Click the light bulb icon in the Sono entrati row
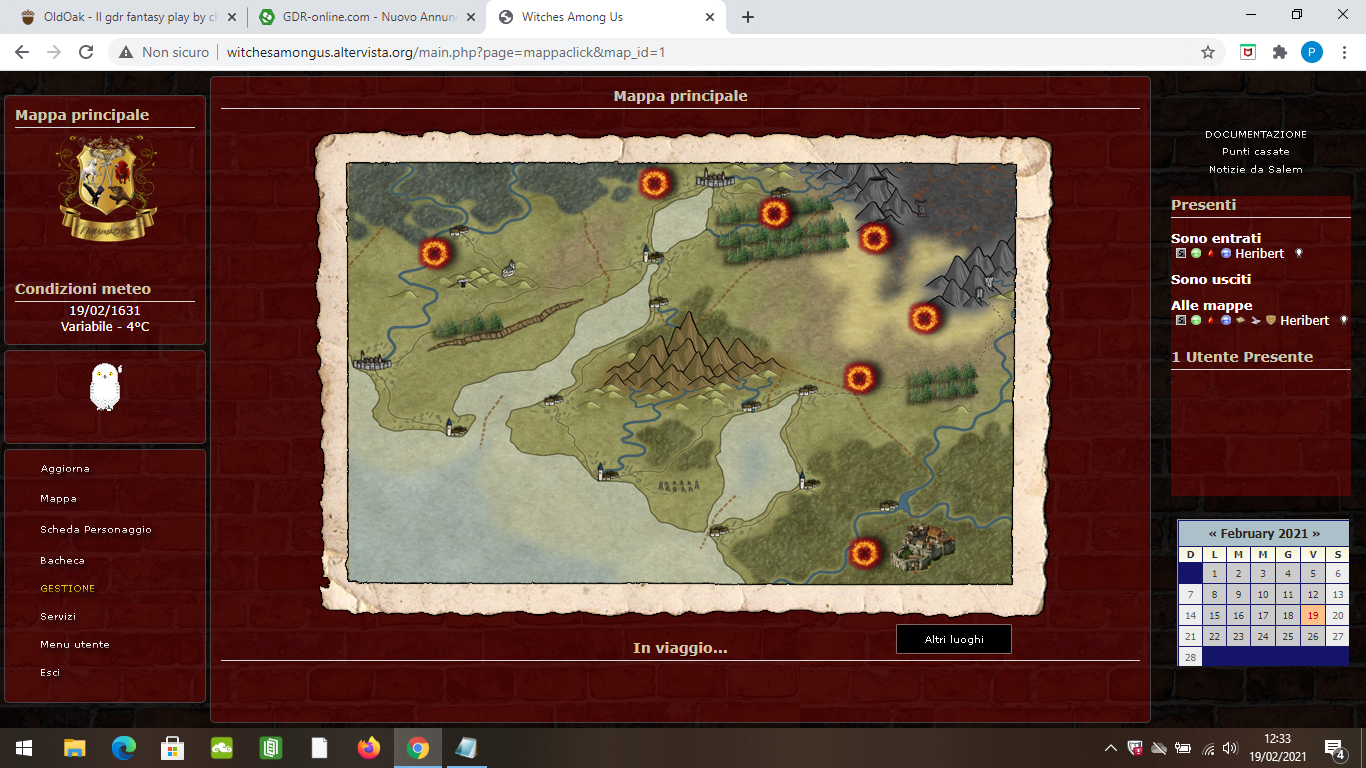 click(x=1299, y=253)
